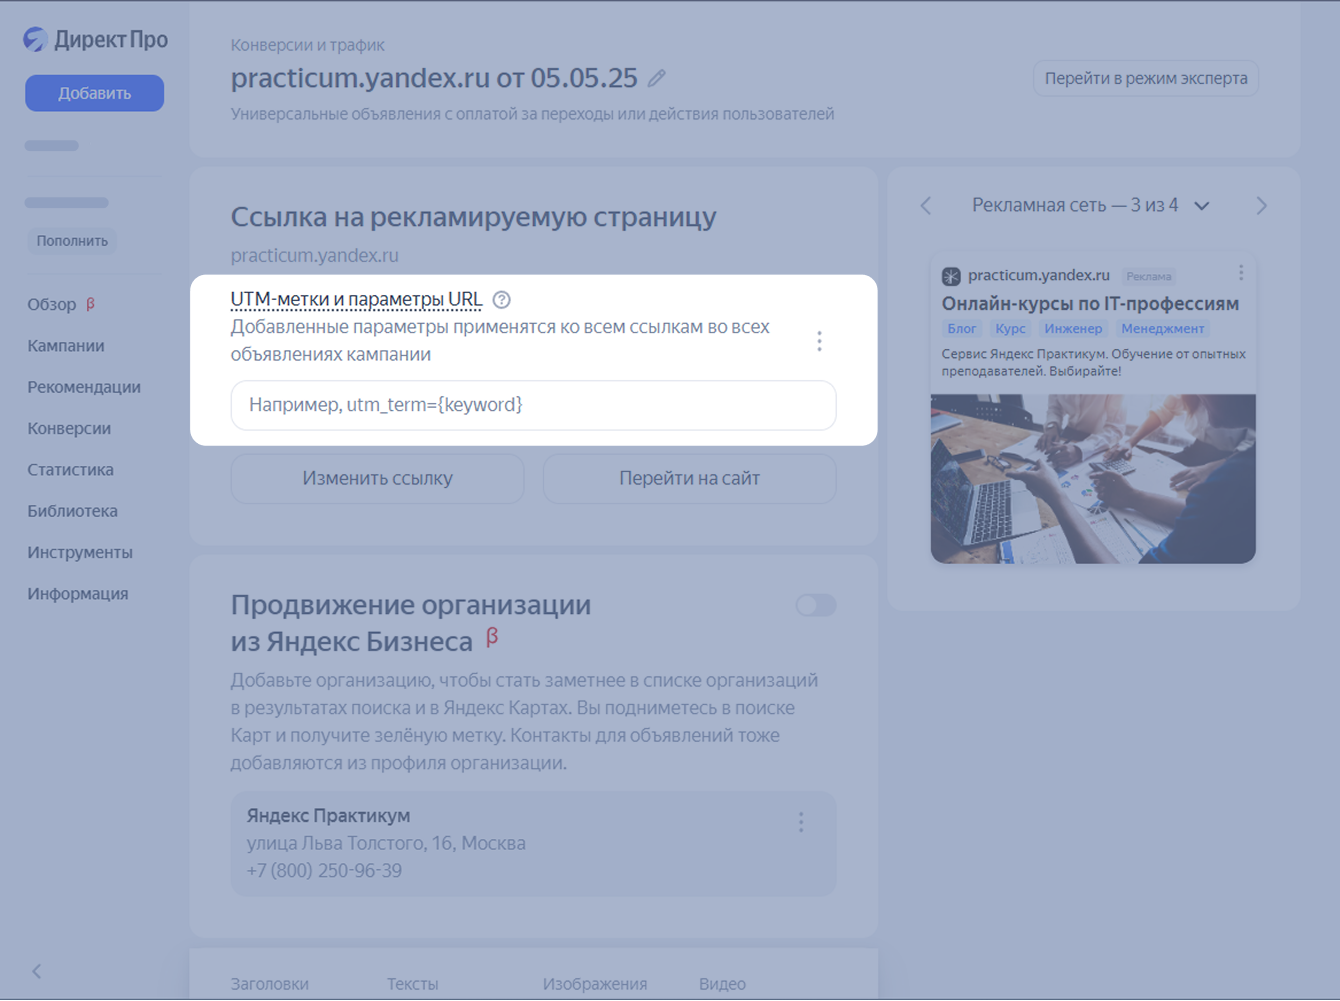This screenshot has height=1001, width=1340.
Task: Click the Добавить button
Action: [x=94, y=93]
